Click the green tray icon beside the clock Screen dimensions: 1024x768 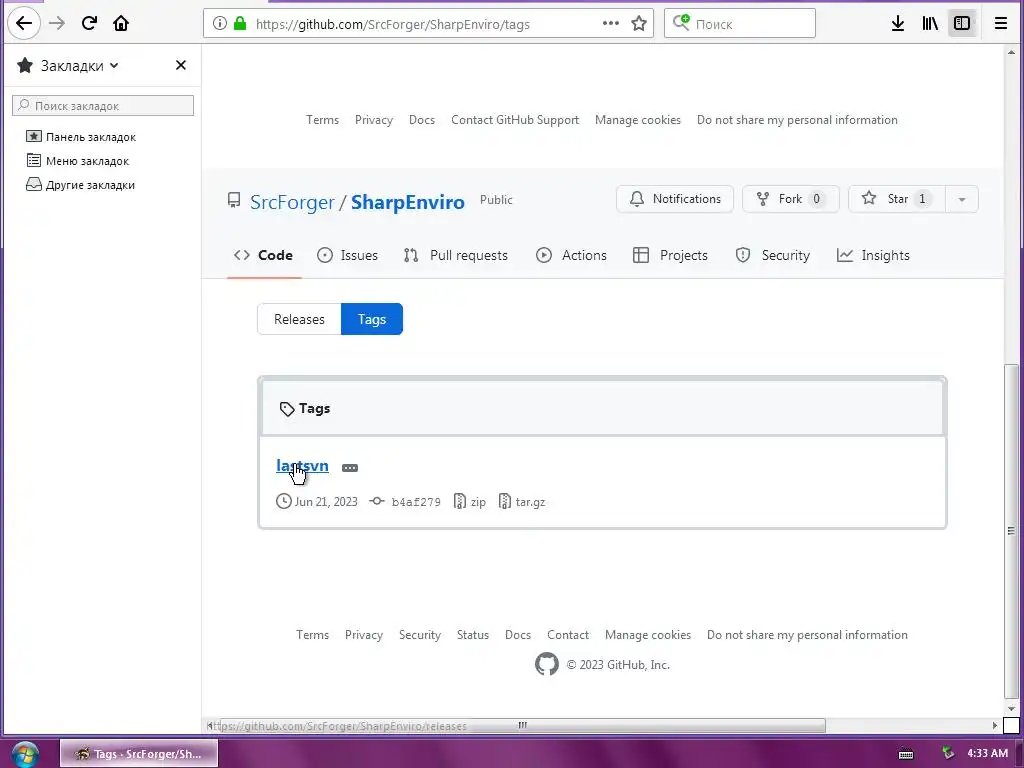[x=948, y=753]
